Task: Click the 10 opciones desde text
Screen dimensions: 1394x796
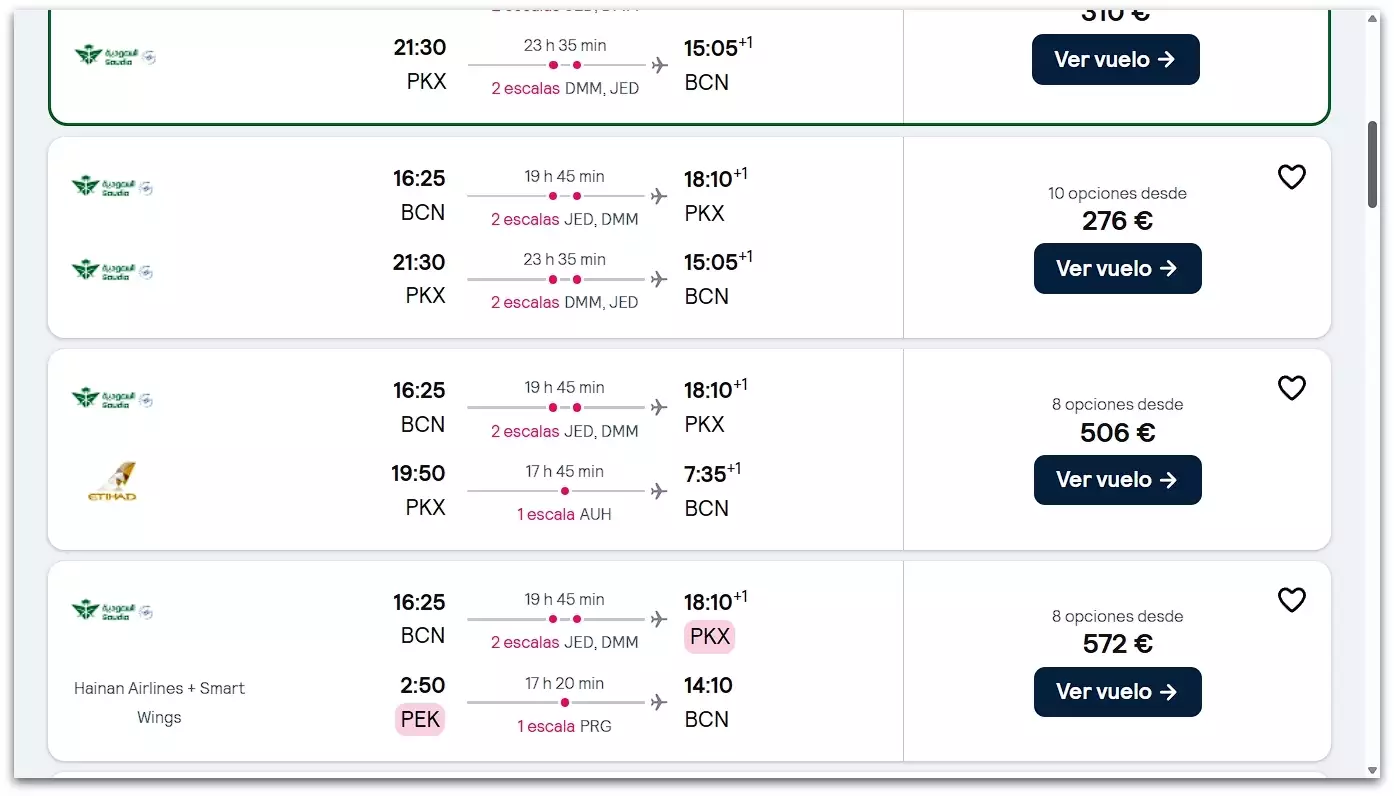Action: click(x=1117, y=193)
